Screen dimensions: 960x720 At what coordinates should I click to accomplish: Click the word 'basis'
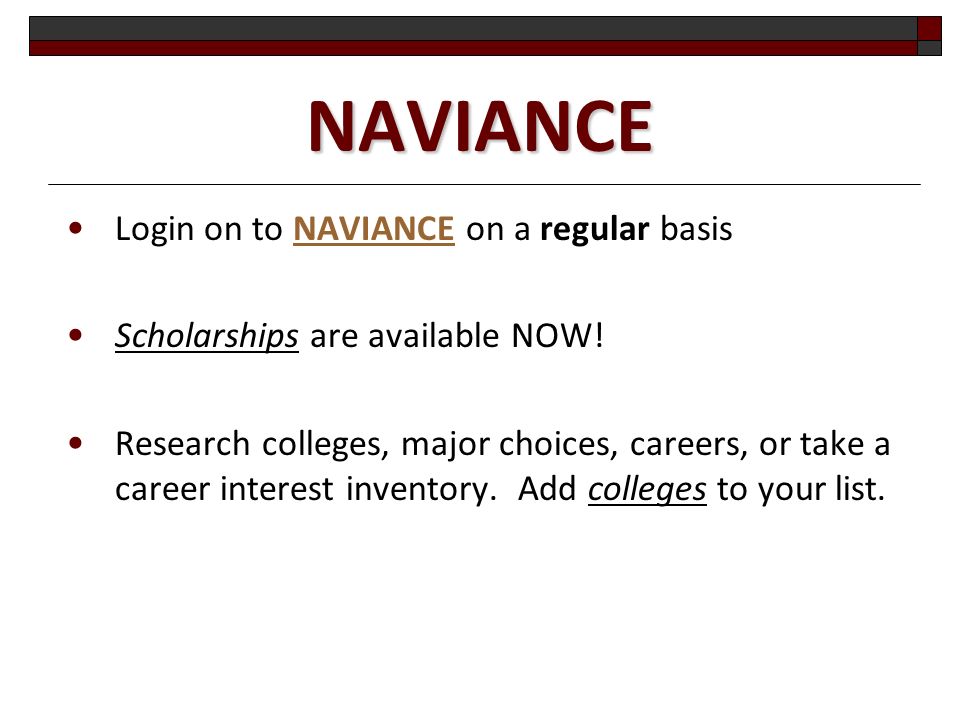(696, 230)
